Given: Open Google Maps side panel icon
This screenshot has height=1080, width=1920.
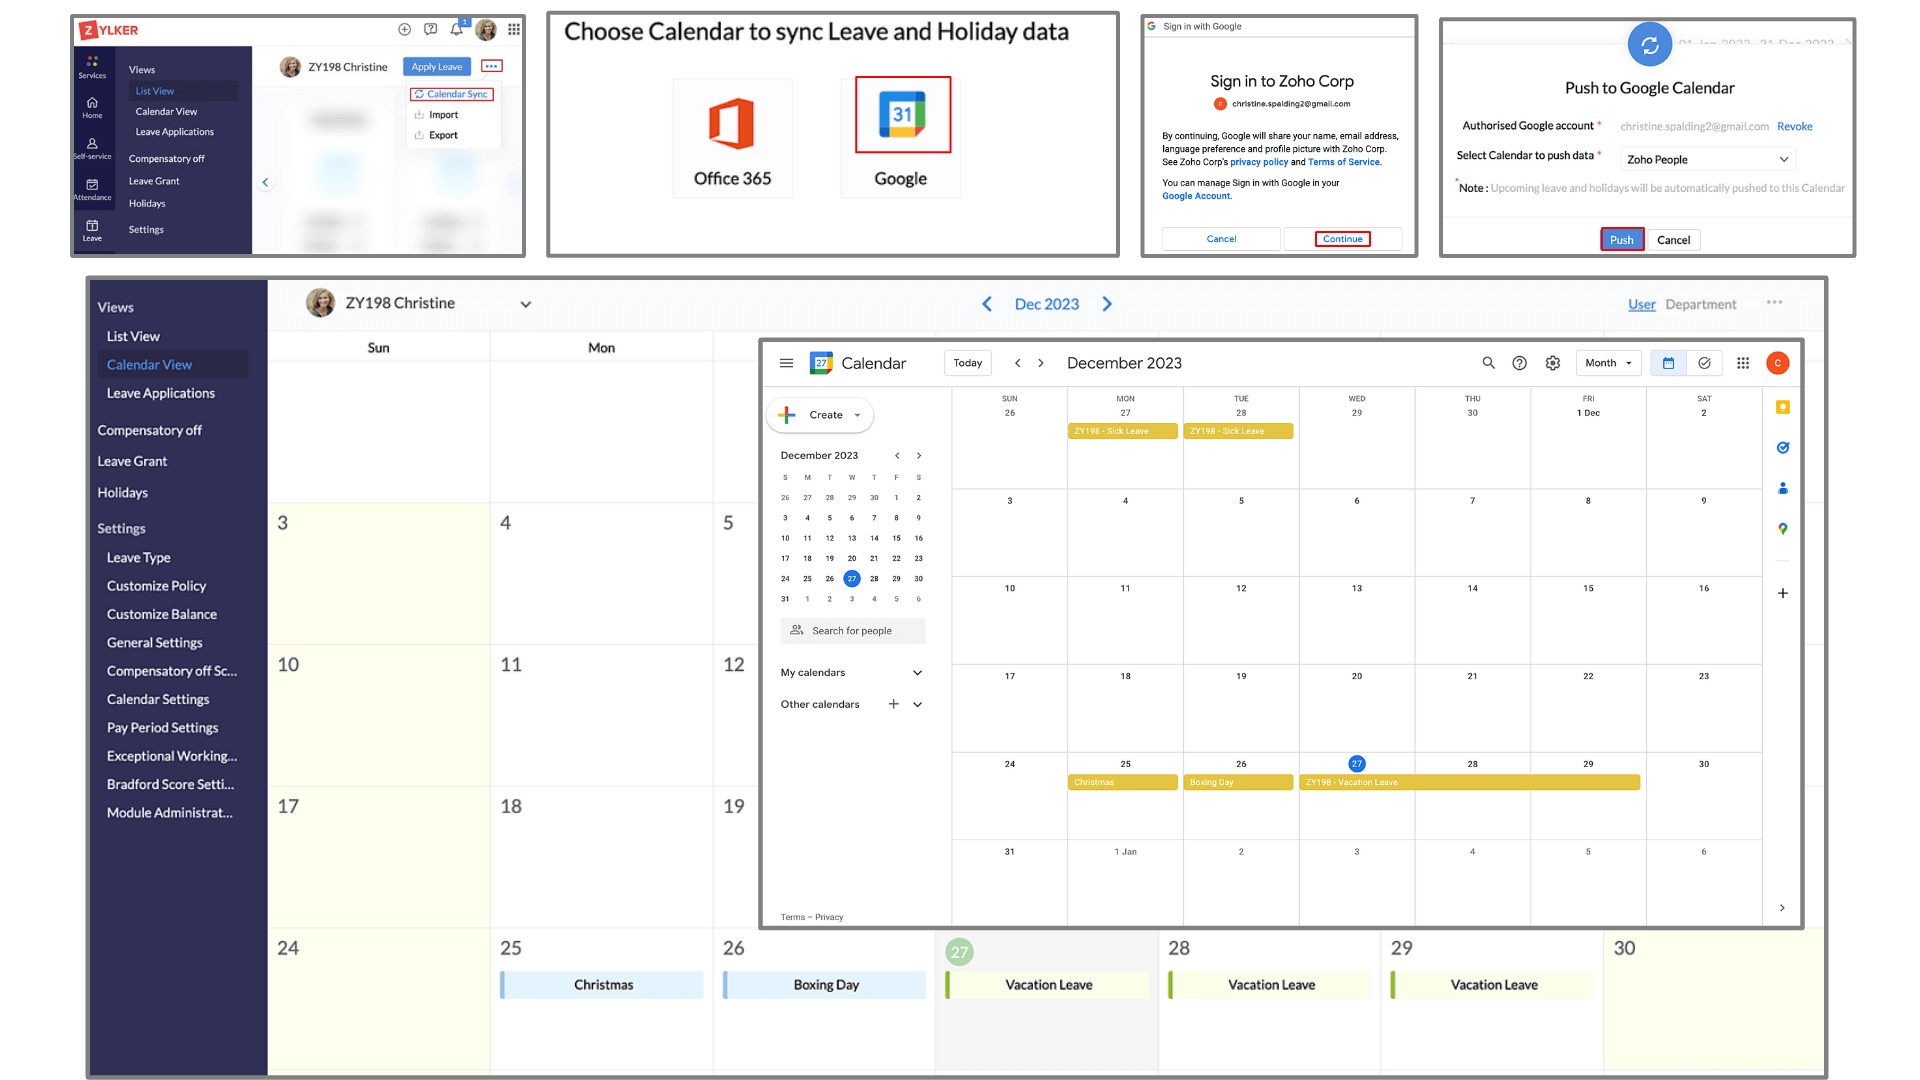Looking at the screenshot, I should (x=1782, y=528).
